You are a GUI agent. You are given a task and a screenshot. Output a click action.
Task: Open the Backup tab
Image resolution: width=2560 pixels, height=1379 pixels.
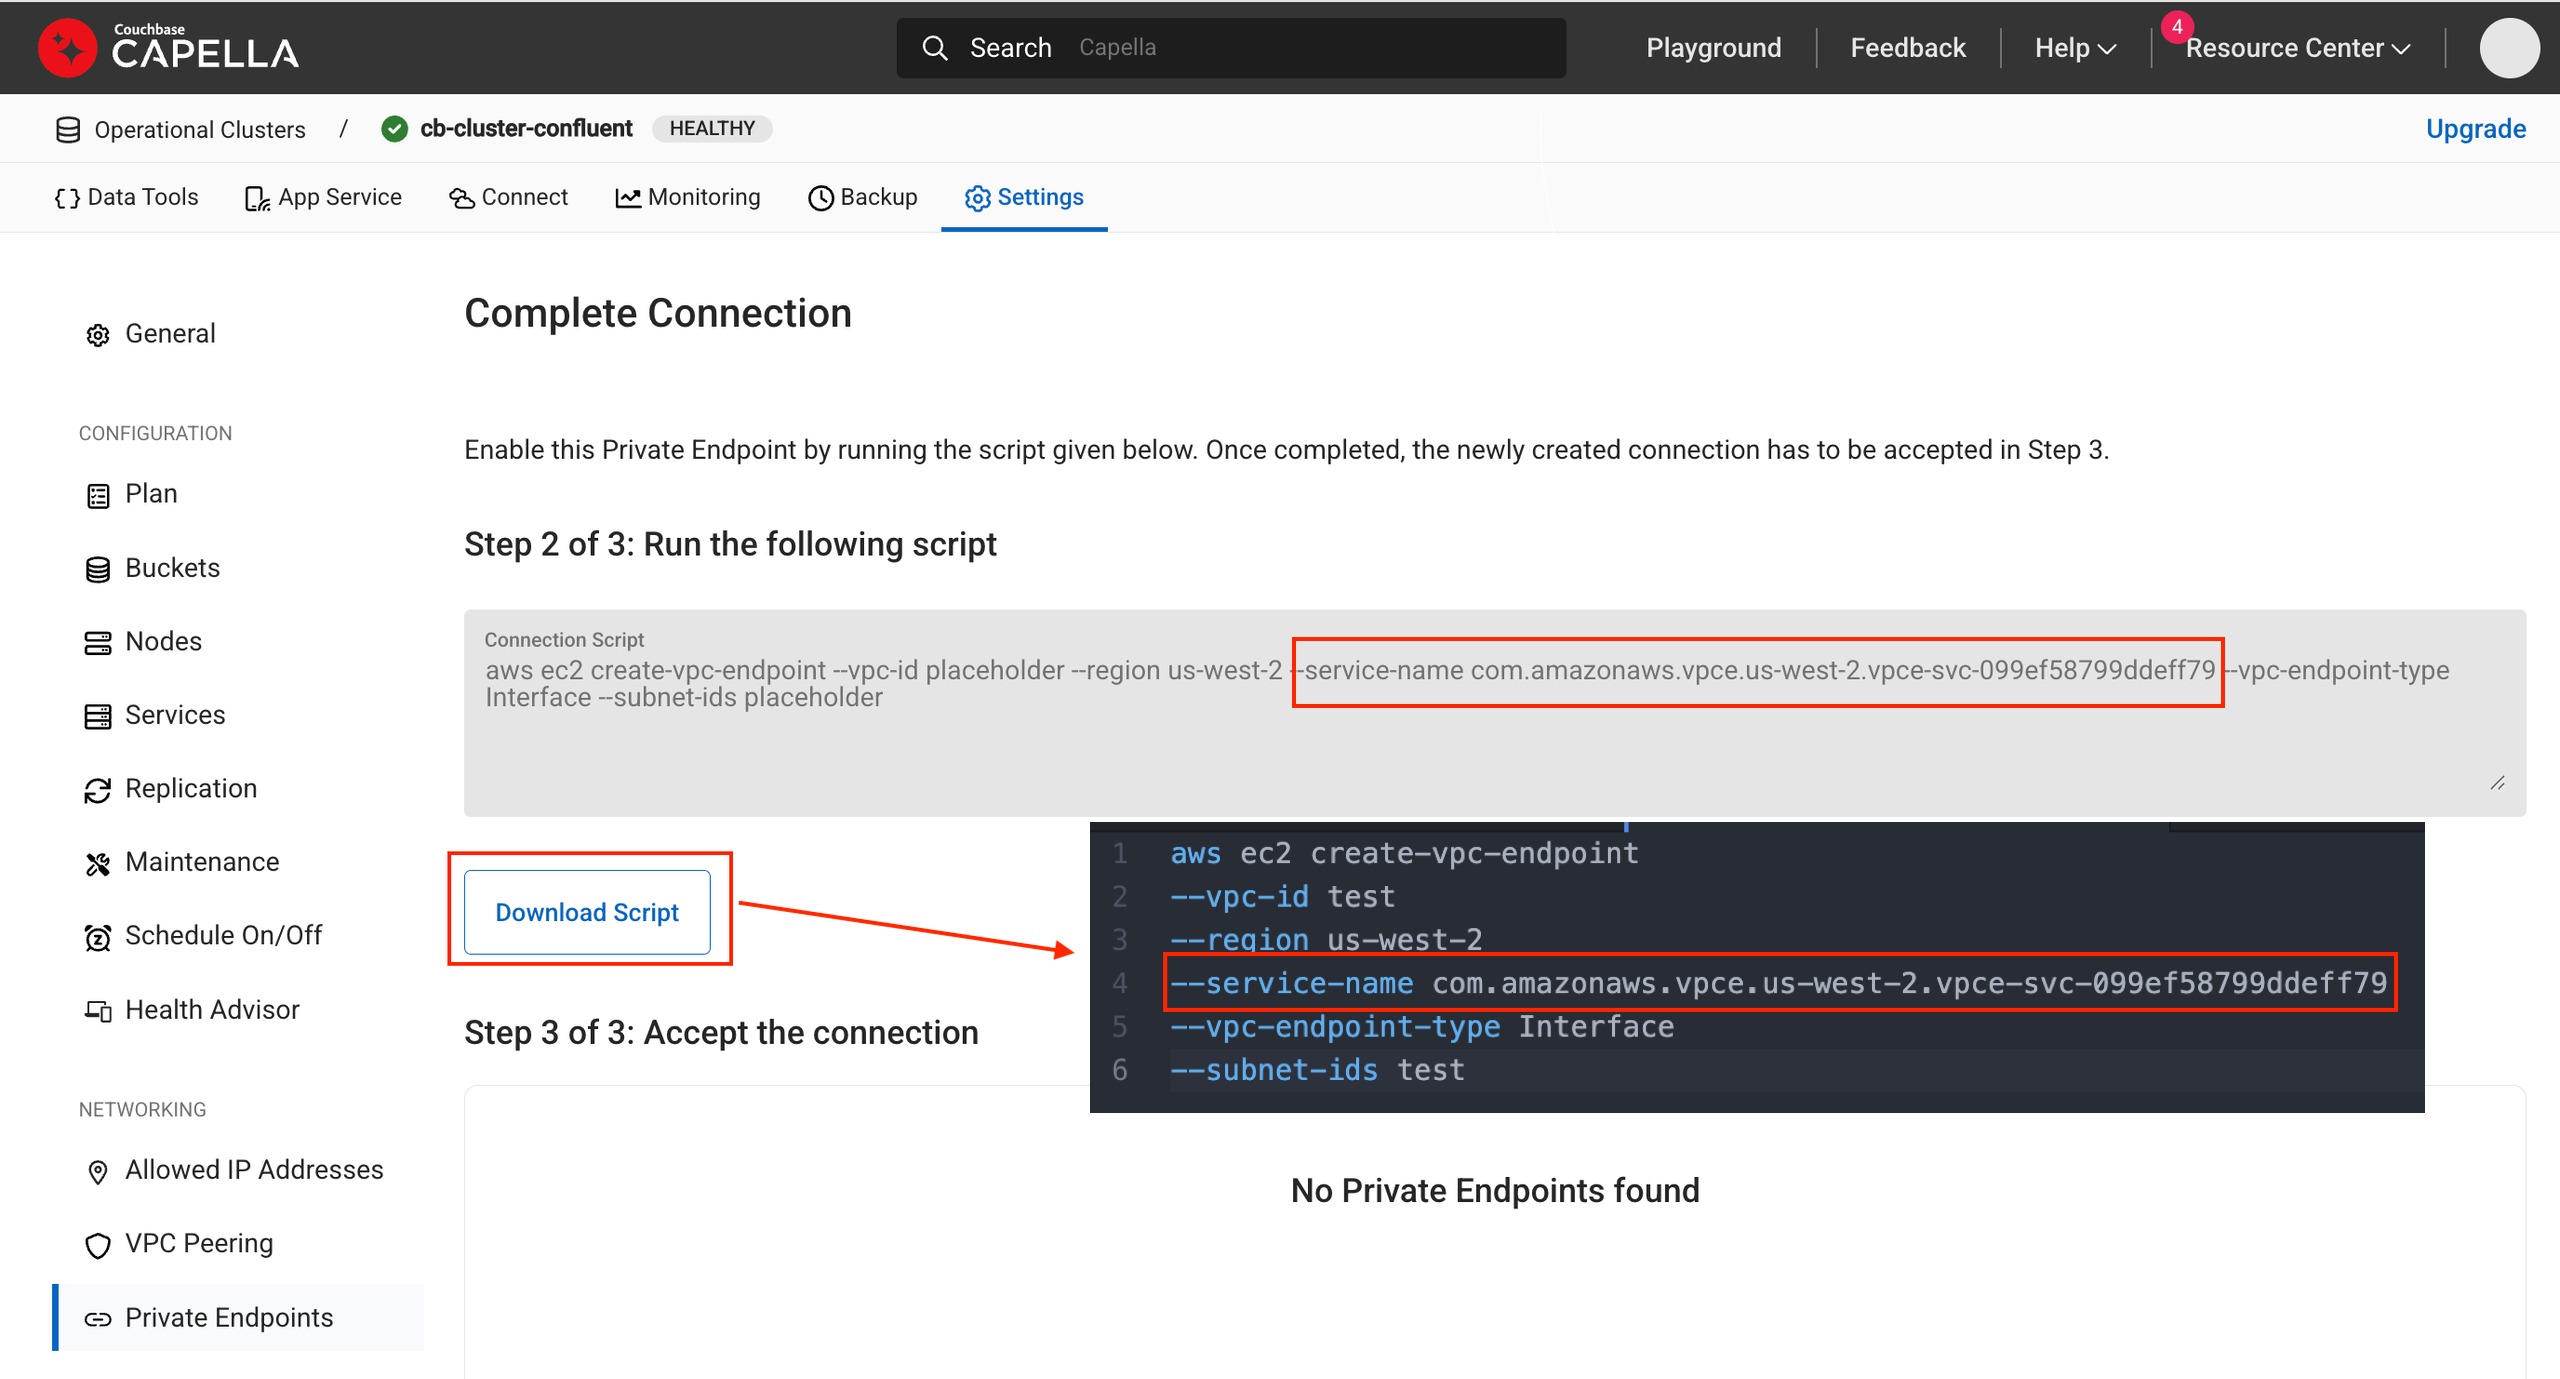(862, 197)
